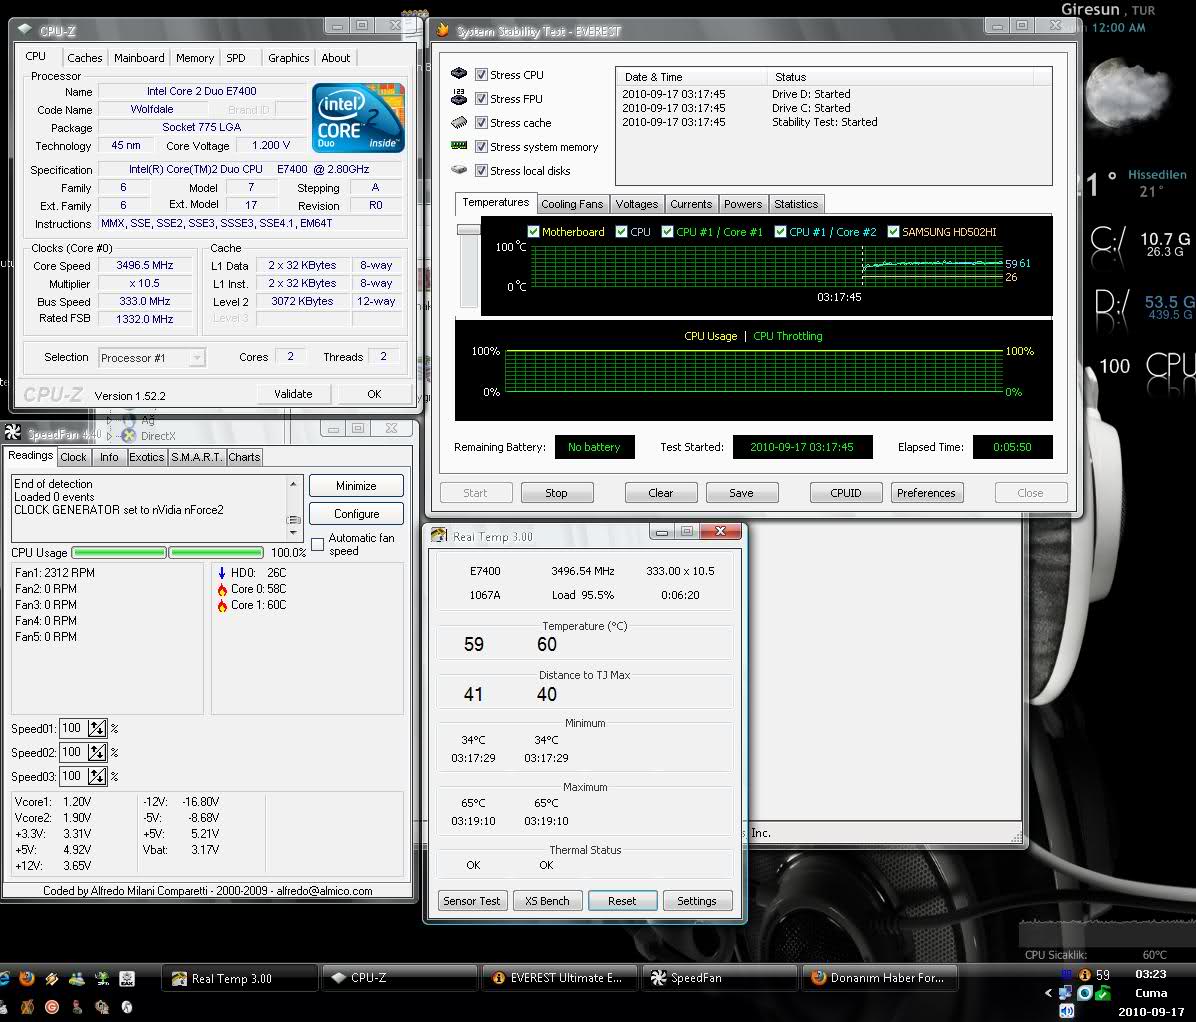Open CPUID from stability test window
Screen dimensions: 1196x1022
[846, 493]
